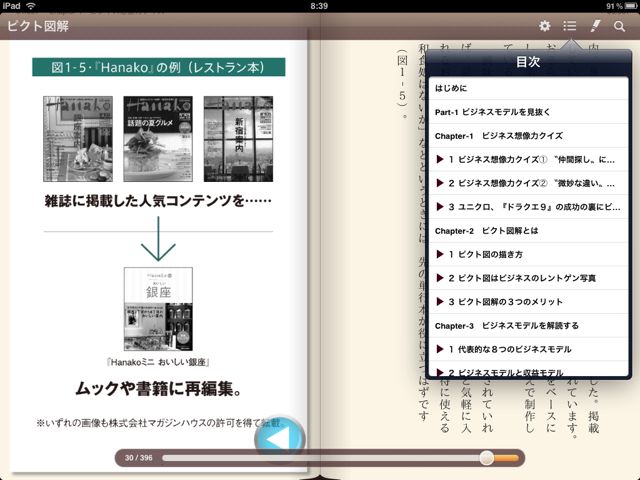Go to section 1 ビジネス想像力クイズ①
The height and width of the screenshot is (480, 640).
click(x=528, y=159)
